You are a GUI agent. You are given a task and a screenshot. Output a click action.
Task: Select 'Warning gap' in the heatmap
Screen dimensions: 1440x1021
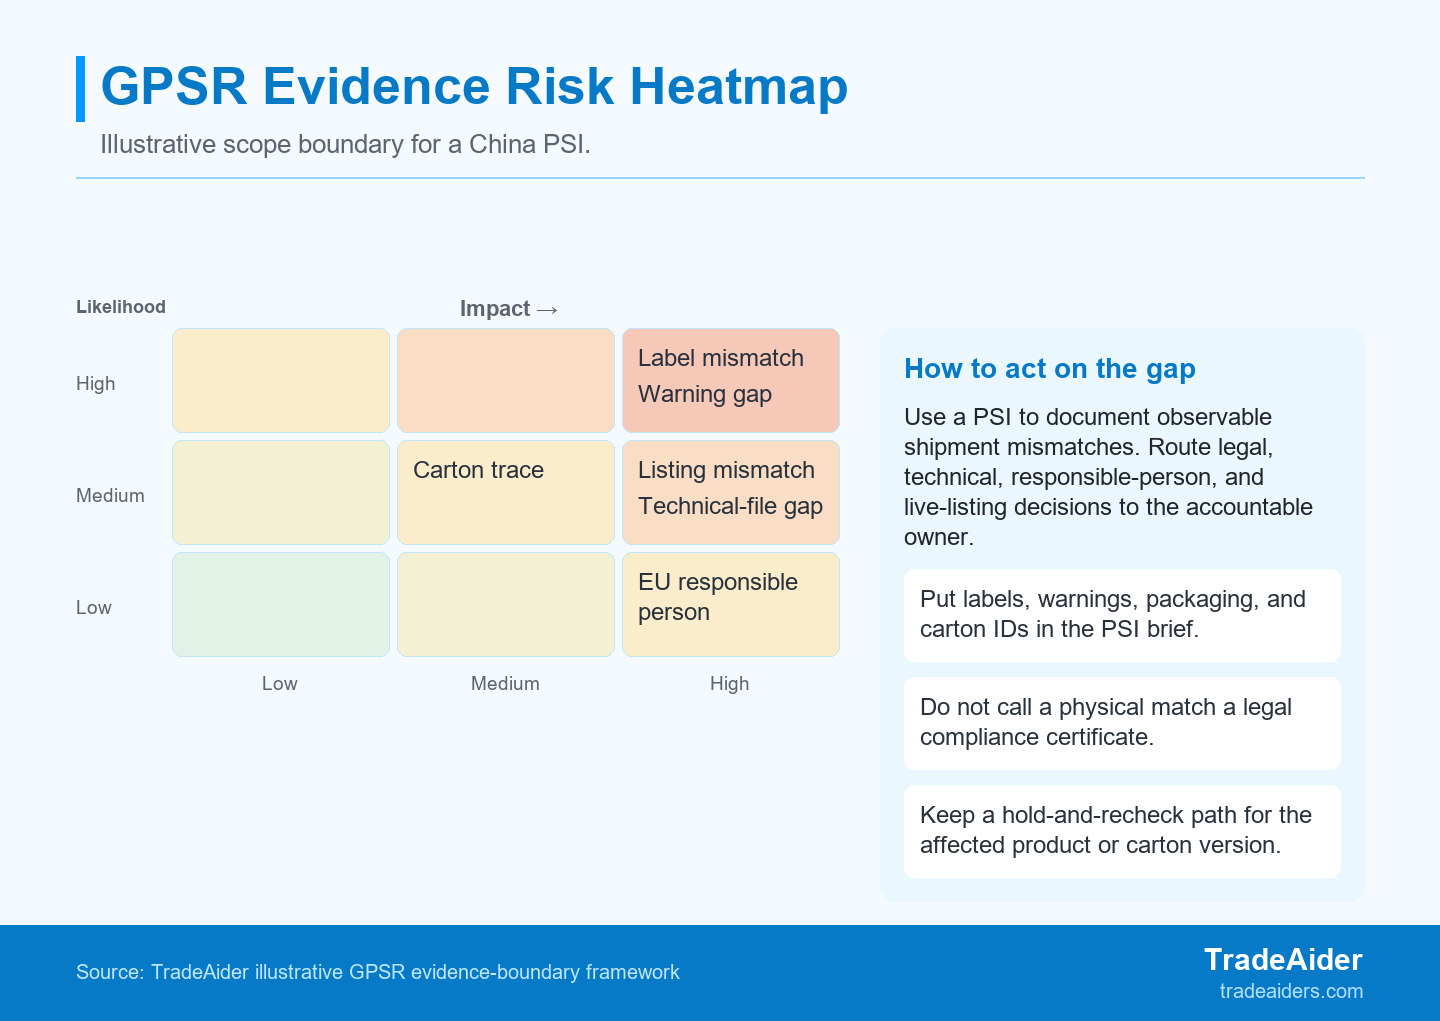pos(705,394)
